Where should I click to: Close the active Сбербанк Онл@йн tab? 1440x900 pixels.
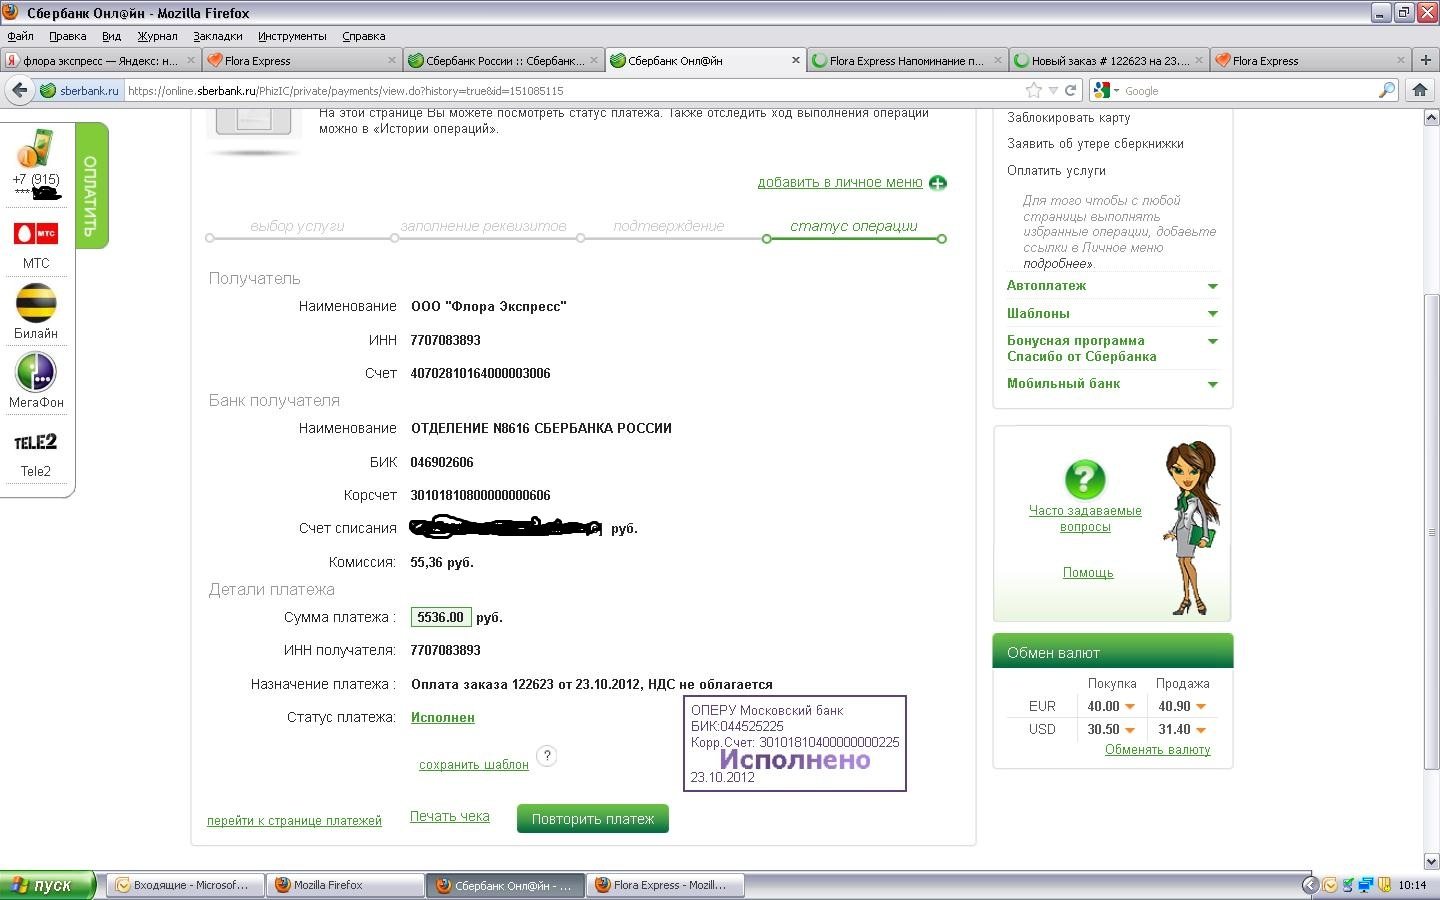[796, 60]
